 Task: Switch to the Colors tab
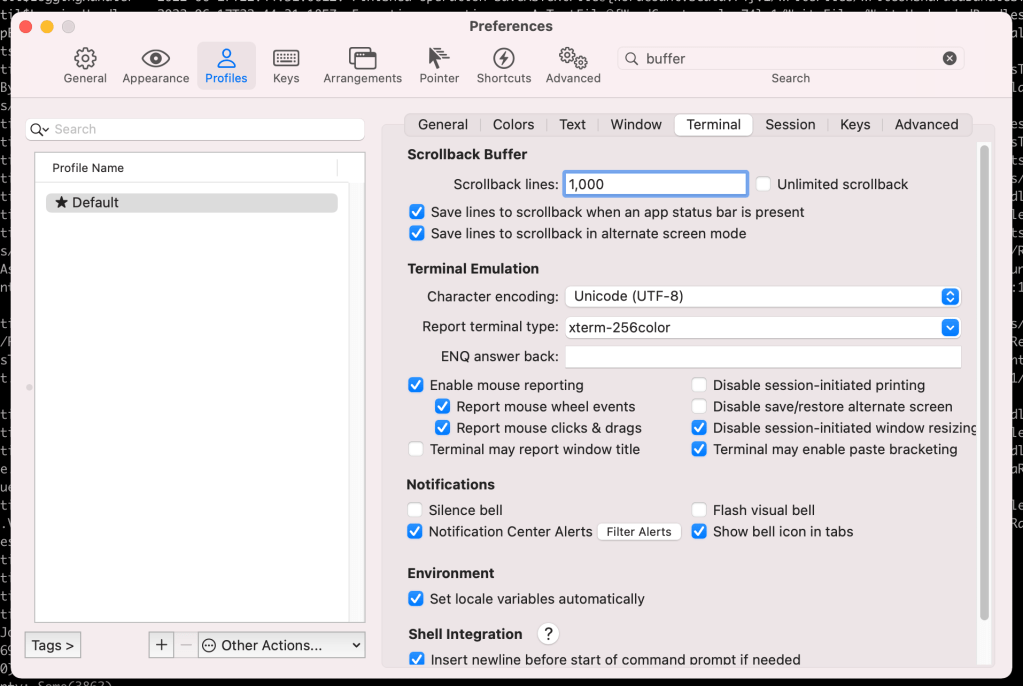[x=513, y=125]
